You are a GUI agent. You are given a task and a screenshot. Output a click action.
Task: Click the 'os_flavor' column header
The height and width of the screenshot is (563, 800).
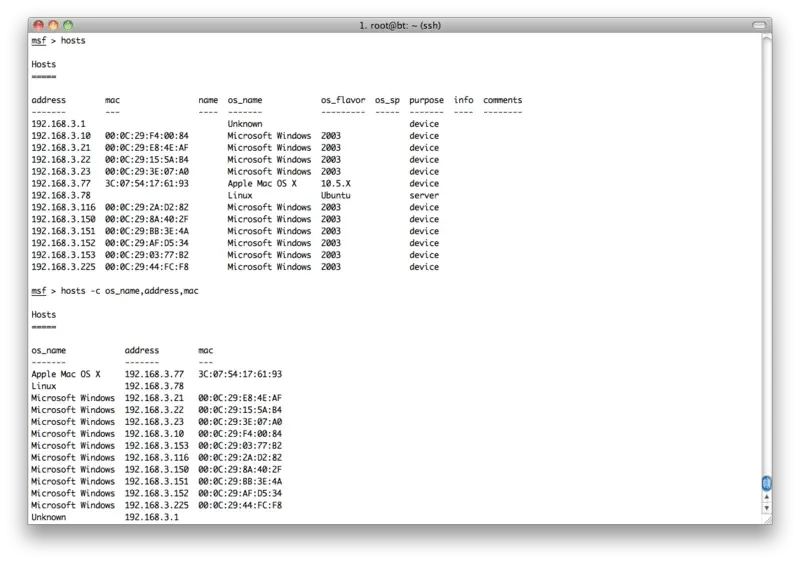342,100
